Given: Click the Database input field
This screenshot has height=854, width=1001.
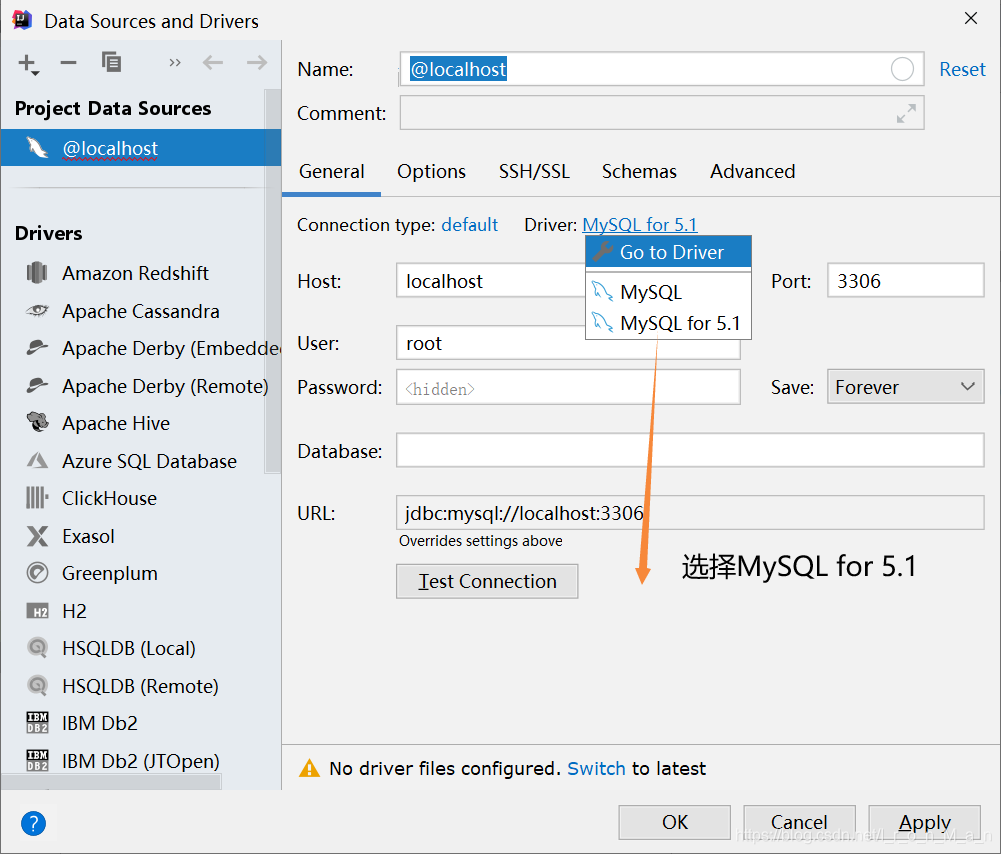Looking at the screenshot, I should (x=689, y=451).
